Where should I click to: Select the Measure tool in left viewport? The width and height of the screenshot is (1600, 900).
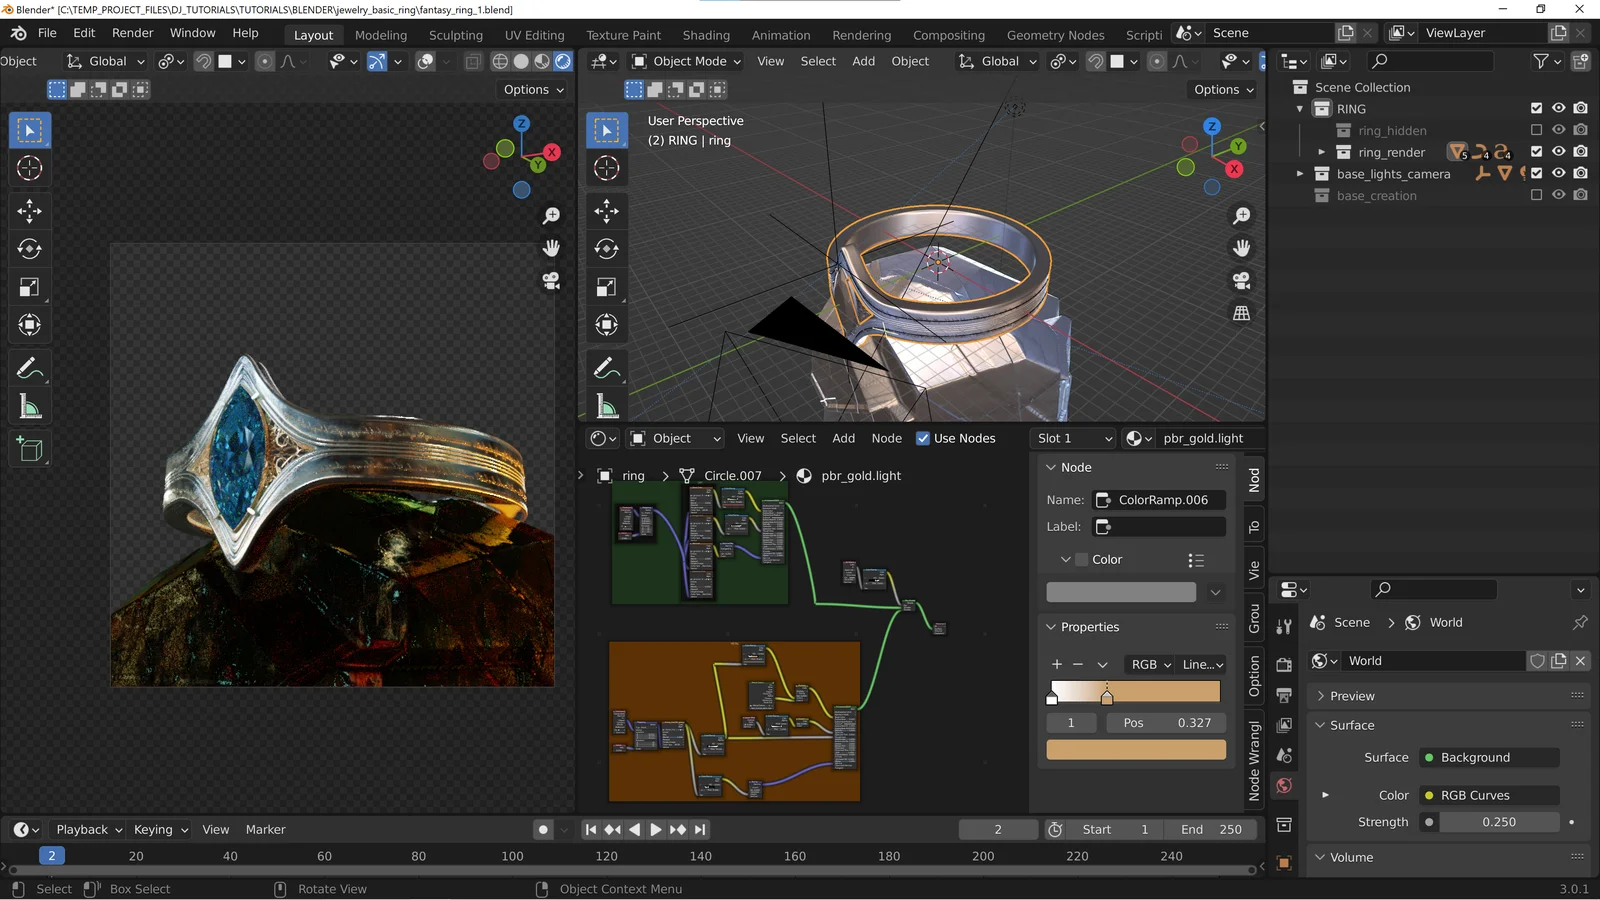[x=29, y=407]
